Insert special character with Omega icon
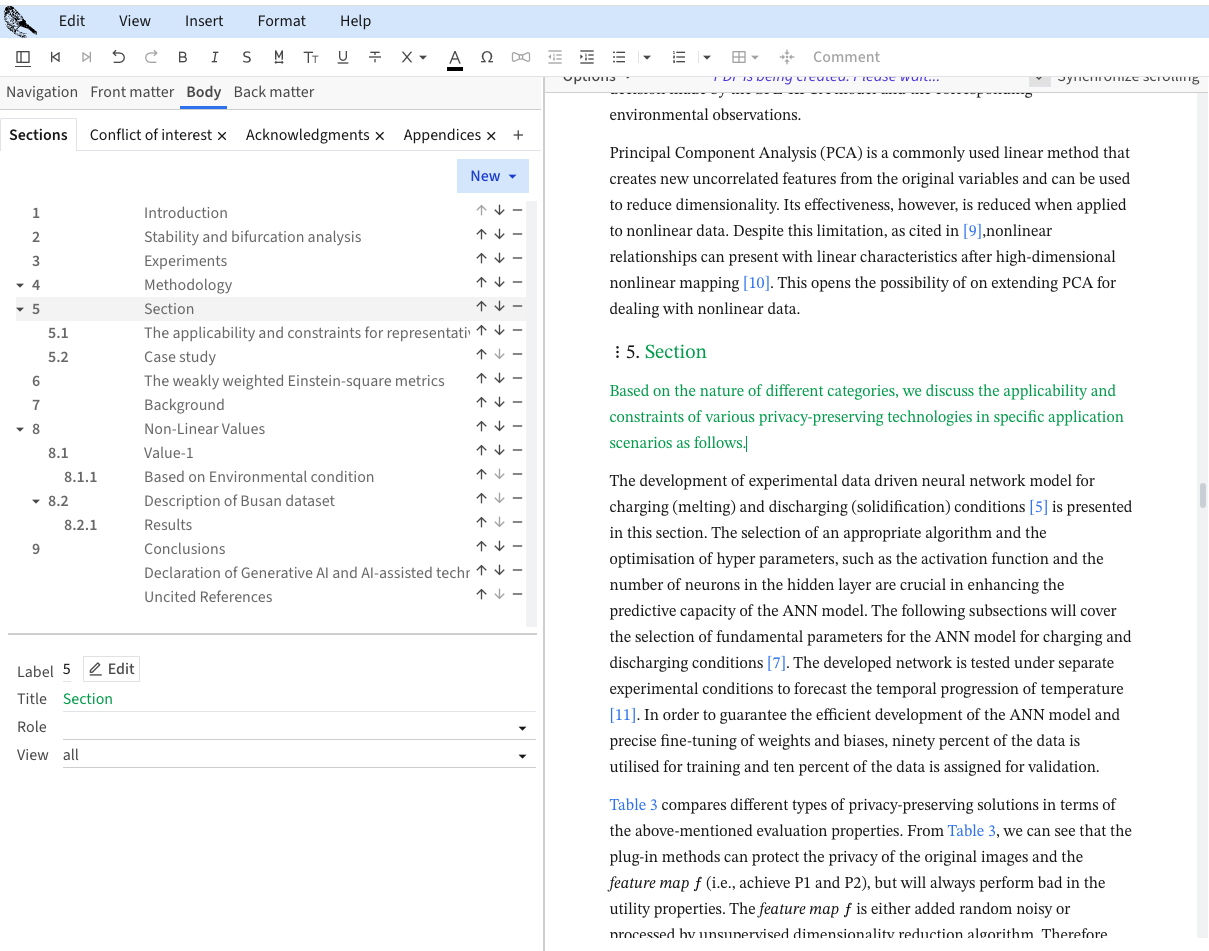The height and width of the screenshot is (951, 1209). point(487,57)
